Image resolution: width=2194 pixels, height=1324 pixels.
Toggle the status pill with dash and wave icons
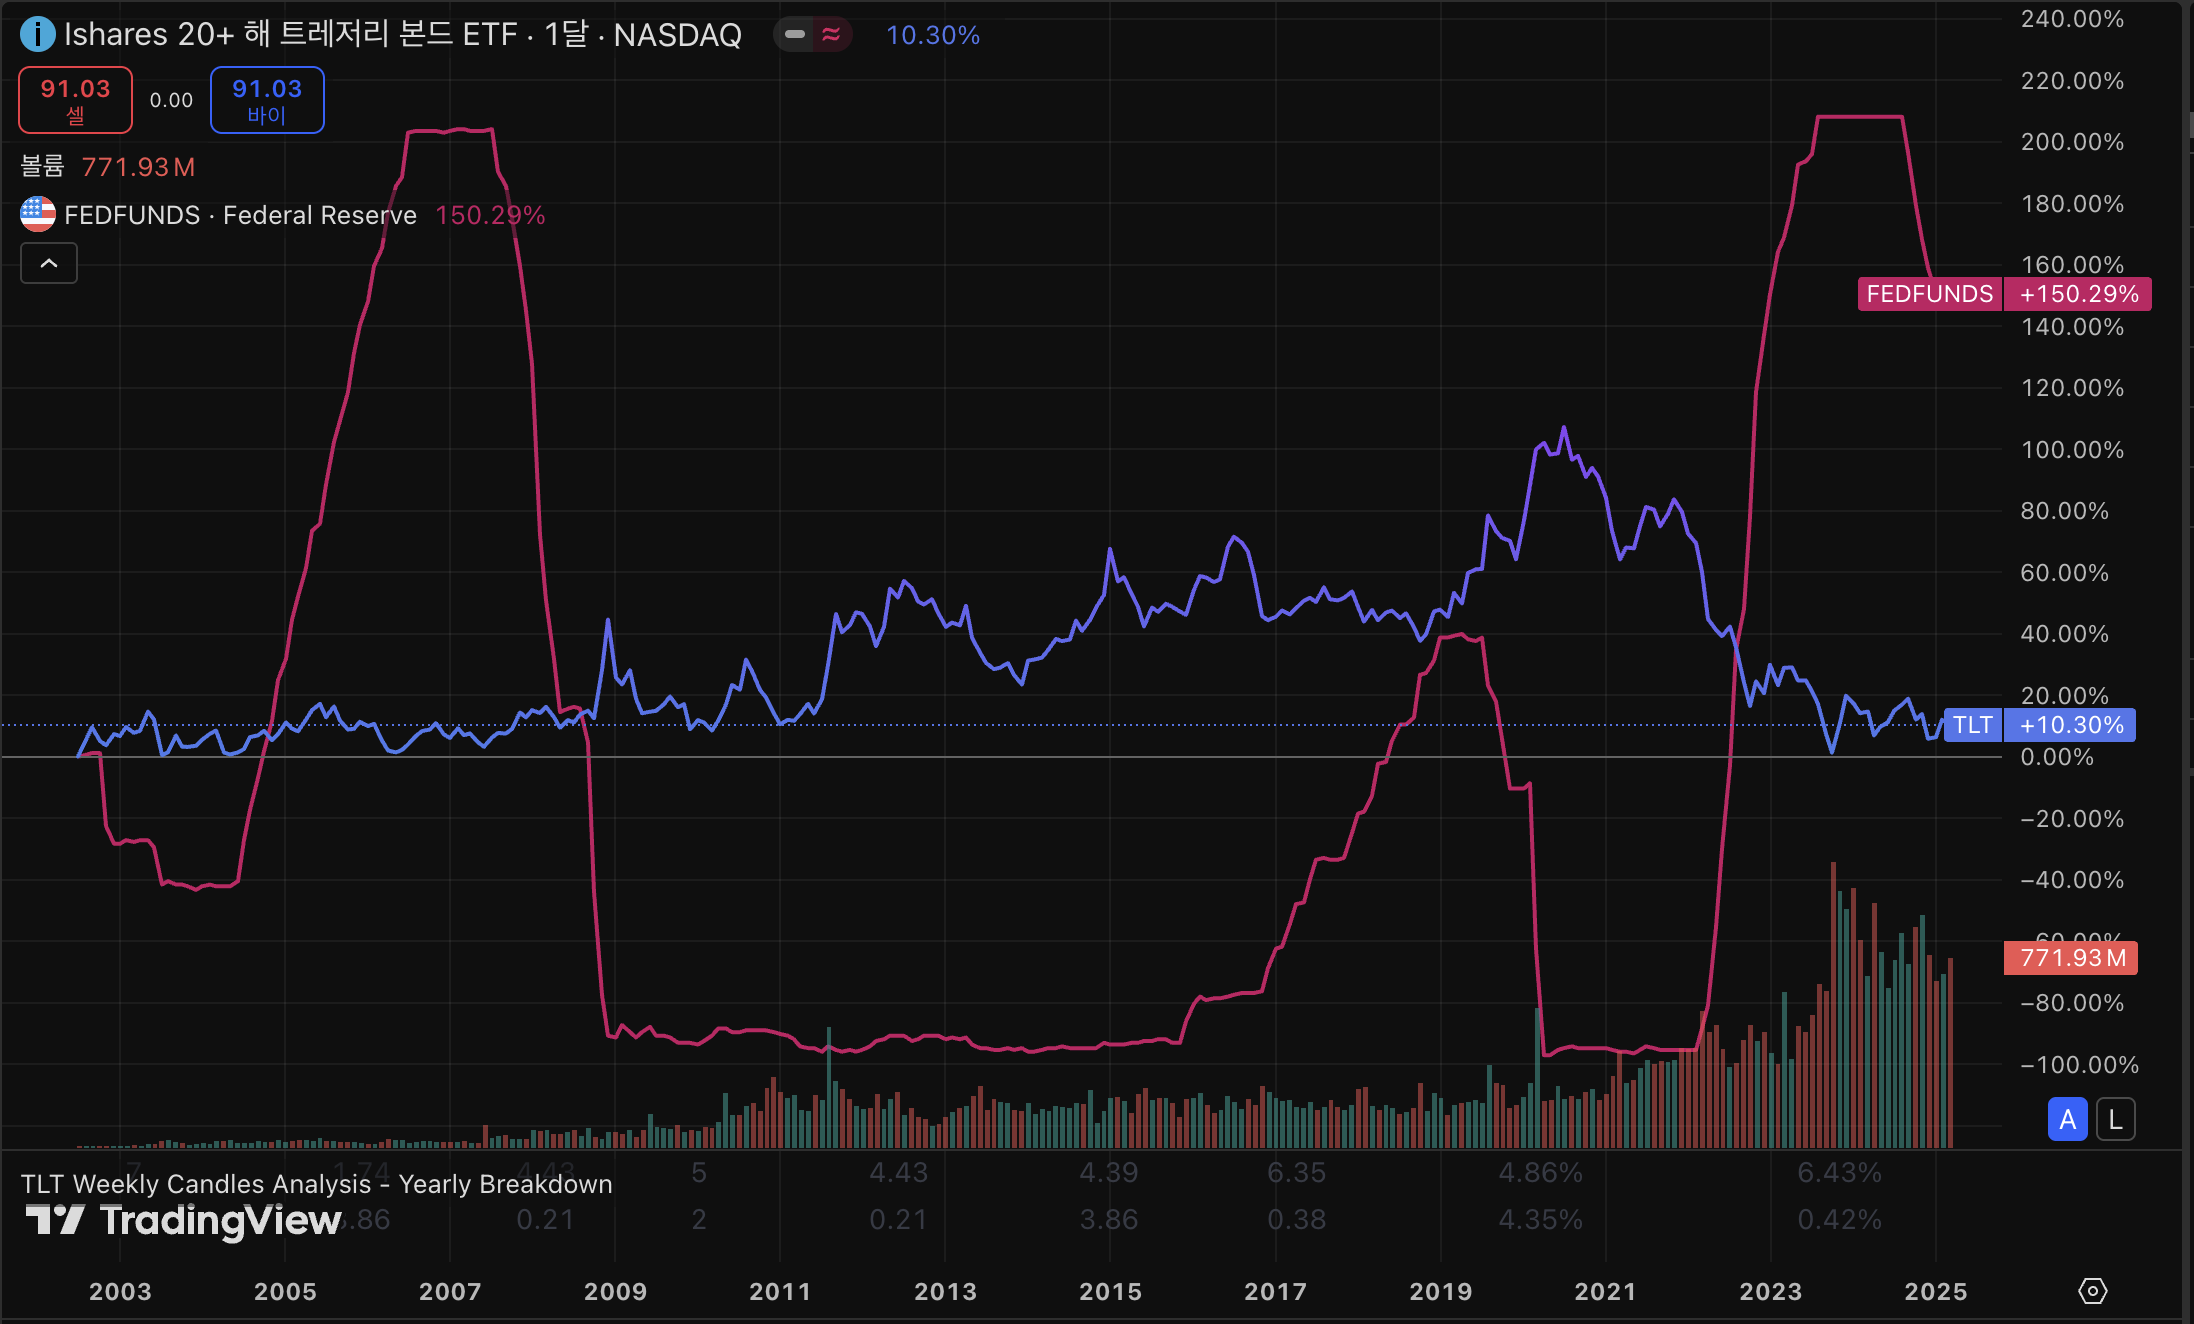coord(812,35)
